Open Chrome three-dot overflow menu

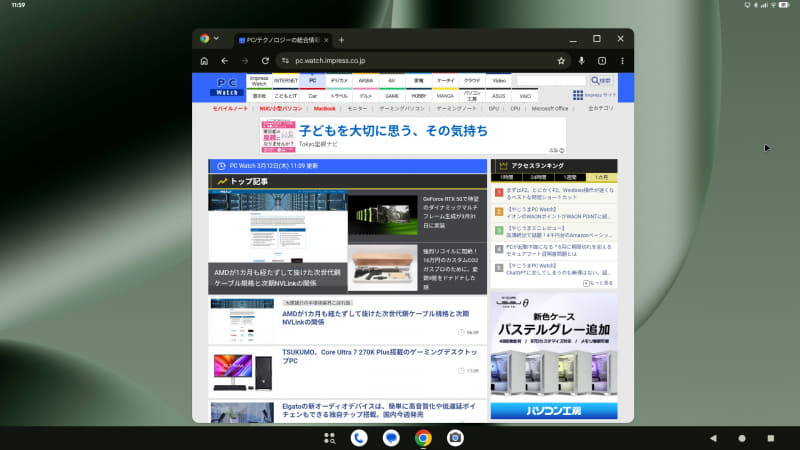pyautogui.click(x=622, y=61)
